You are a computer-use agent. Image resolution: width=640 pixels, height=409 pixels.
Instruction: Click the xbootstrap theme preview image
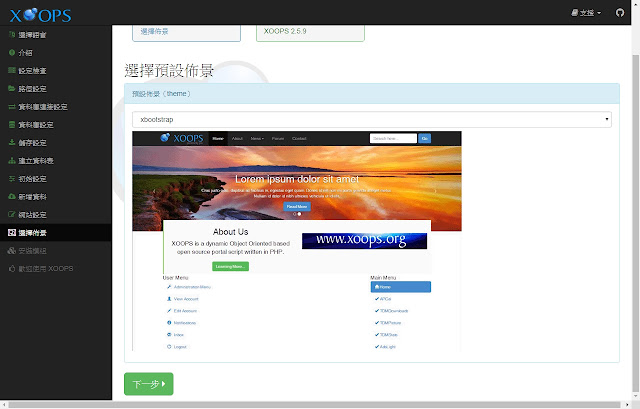(x=297, y=241)
